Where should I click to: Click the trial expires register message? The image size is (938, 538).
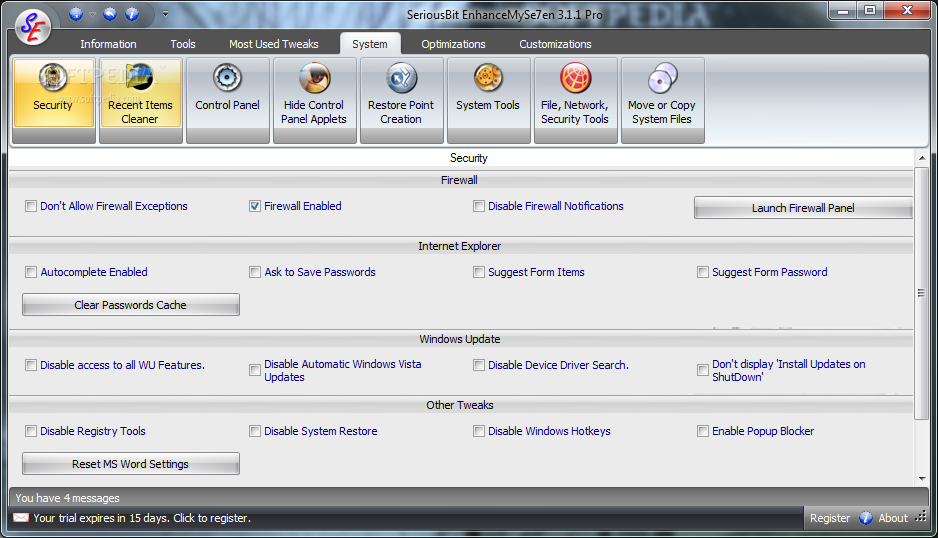[142, 518]
